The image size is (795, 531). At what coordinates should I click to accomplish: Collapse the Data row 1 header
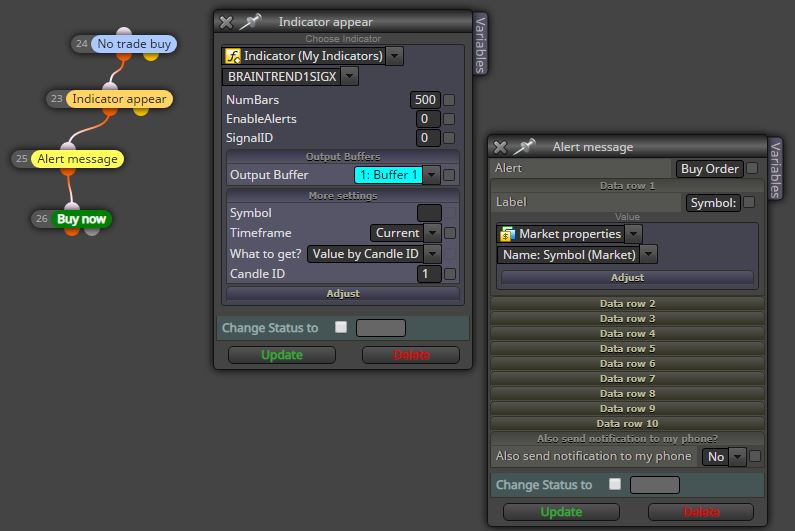627,186
